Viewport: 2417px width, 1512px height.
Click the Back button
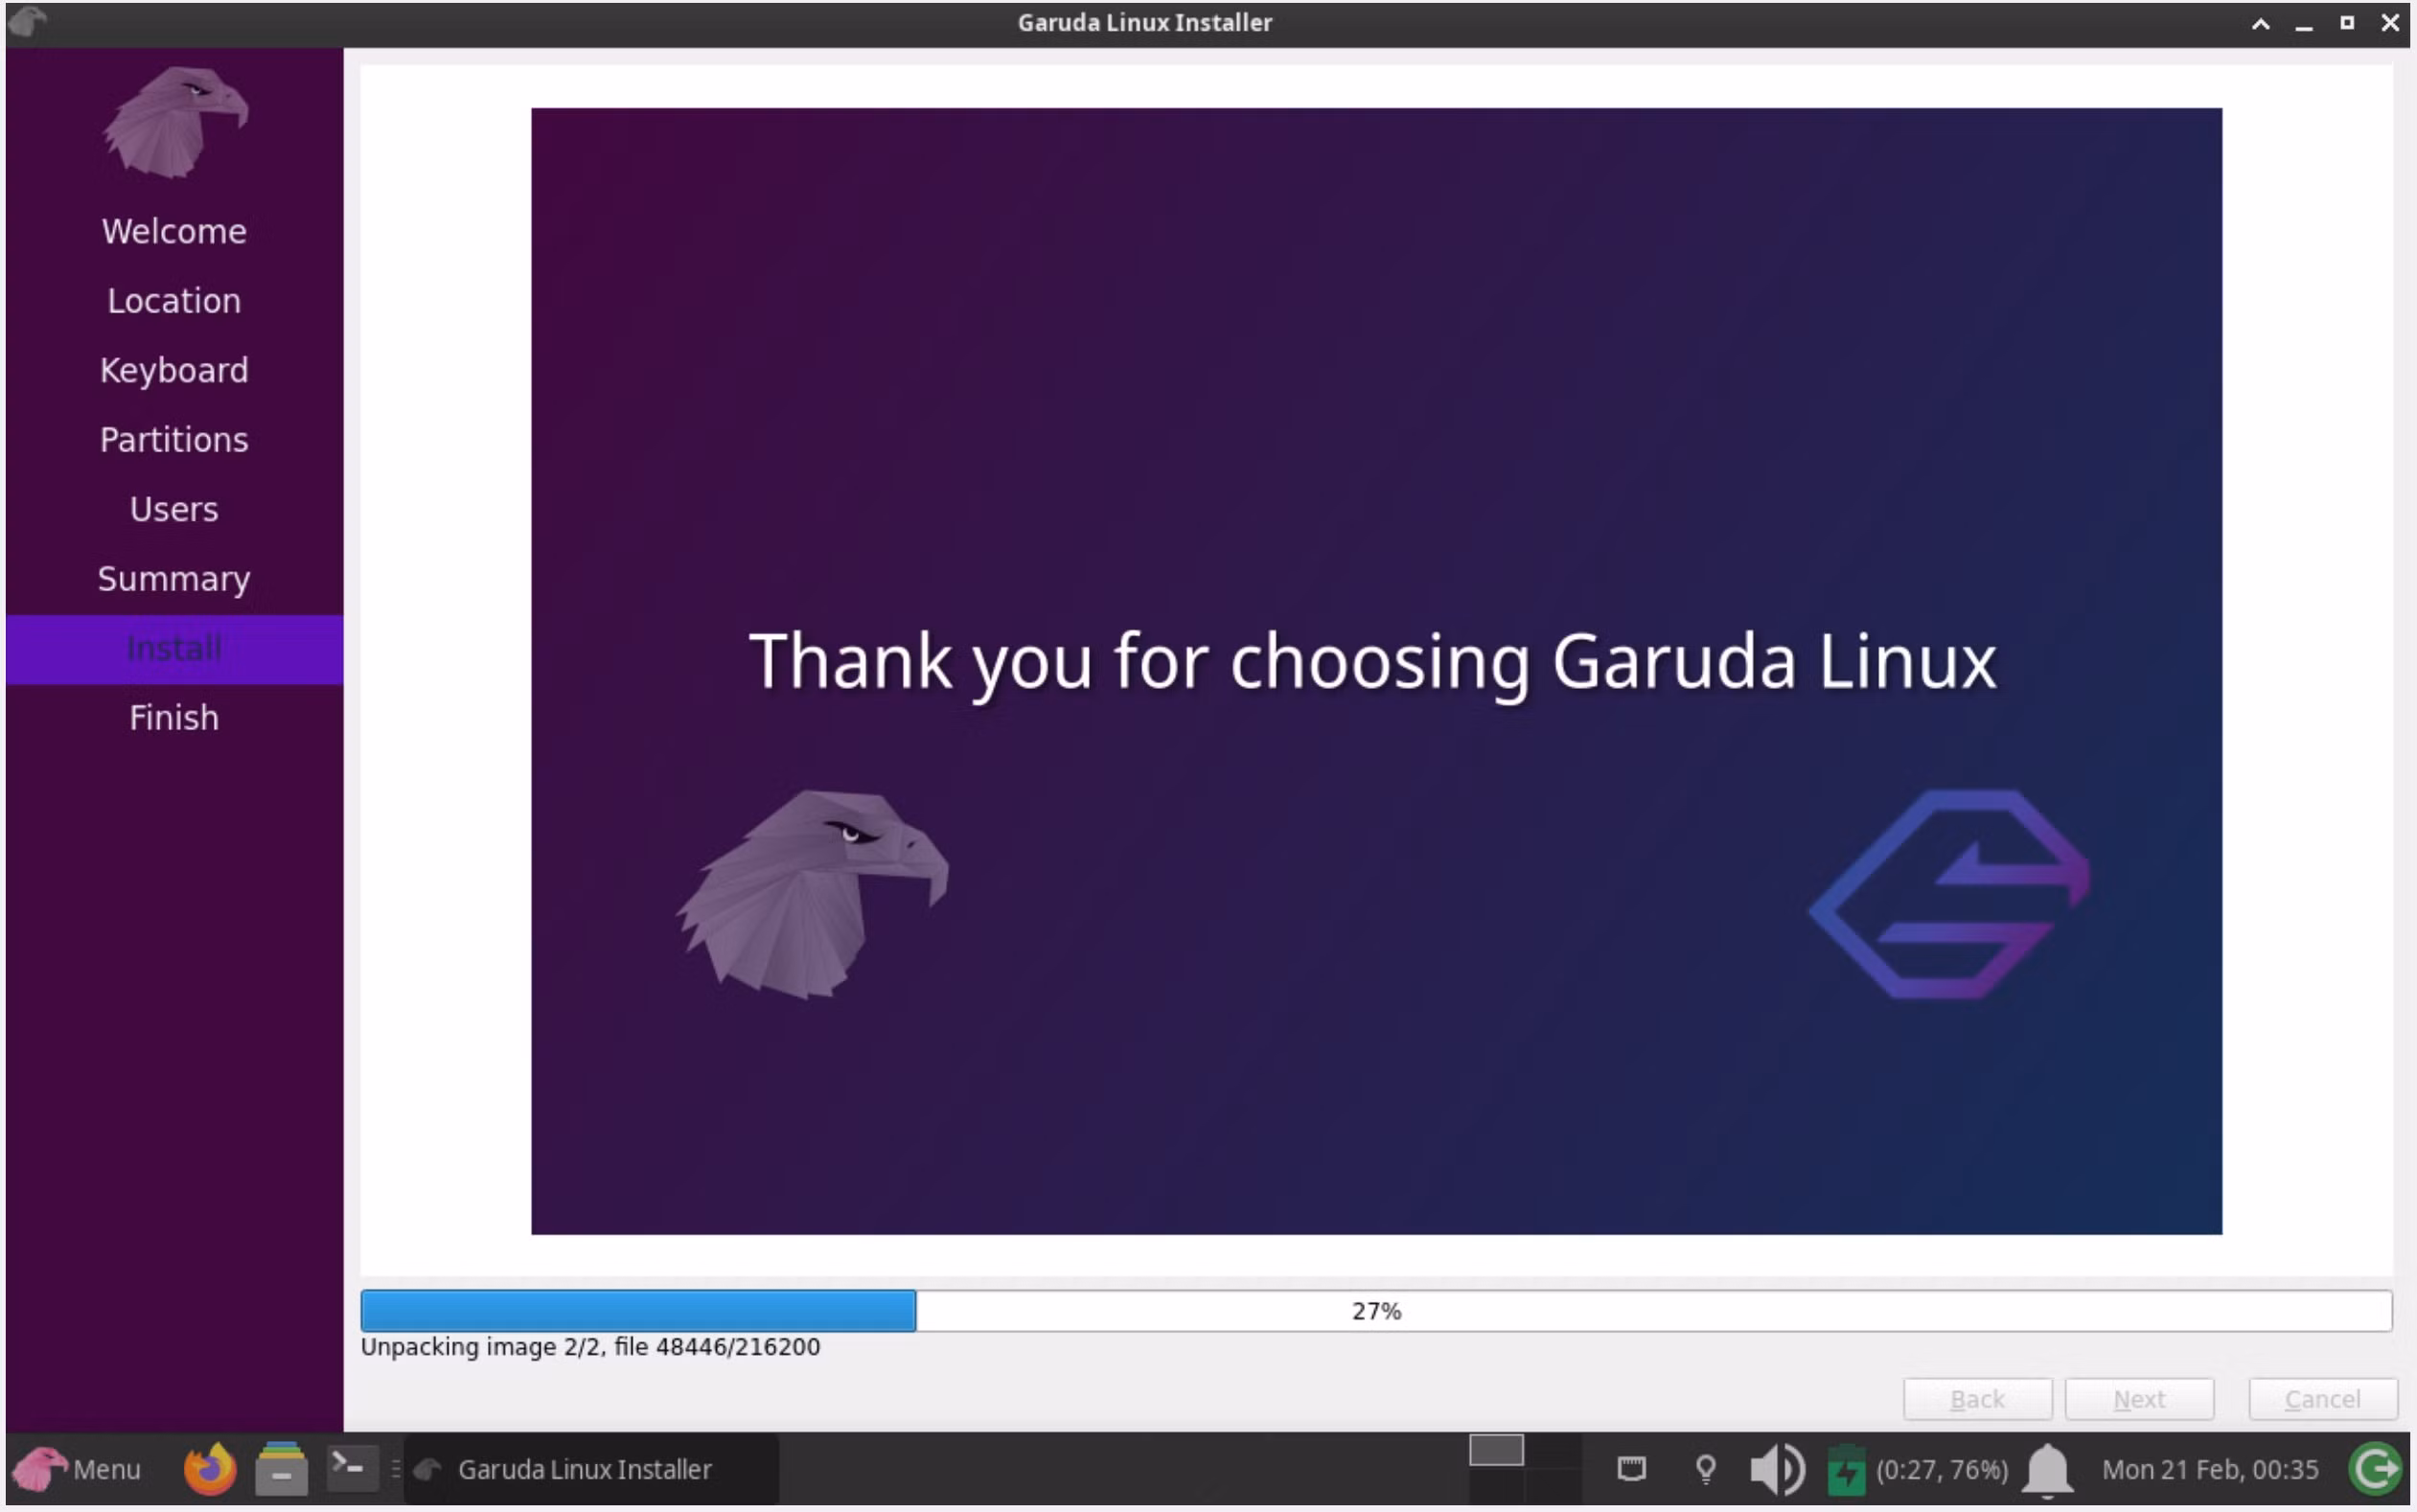tap(1977, 1399)
